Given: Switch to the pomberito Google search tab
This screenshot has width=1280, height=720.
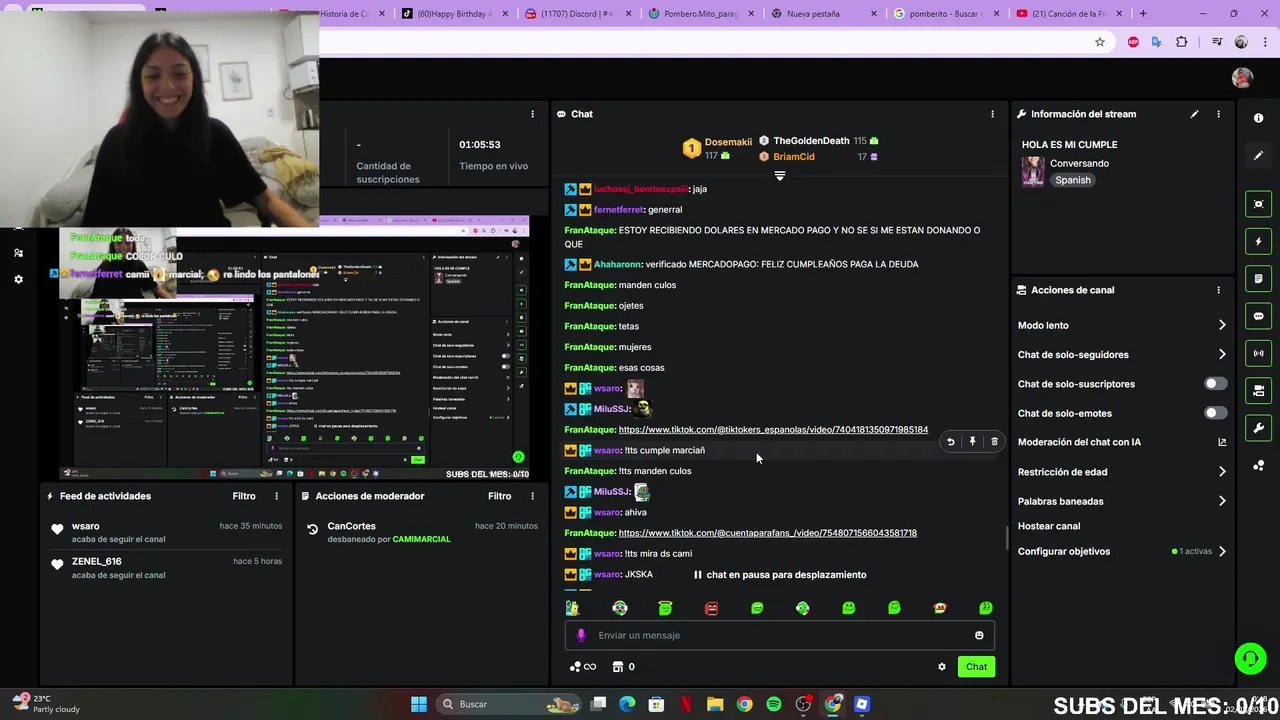Looking at the screenshot, I should (x=947, y=14).
